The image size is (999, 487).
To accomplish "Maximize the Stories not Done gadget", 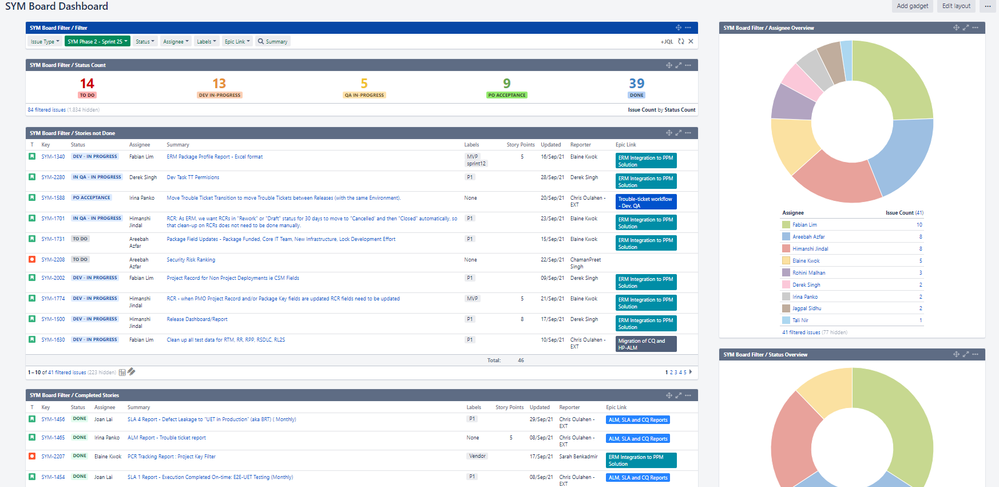I will click(x=679, y=133).
